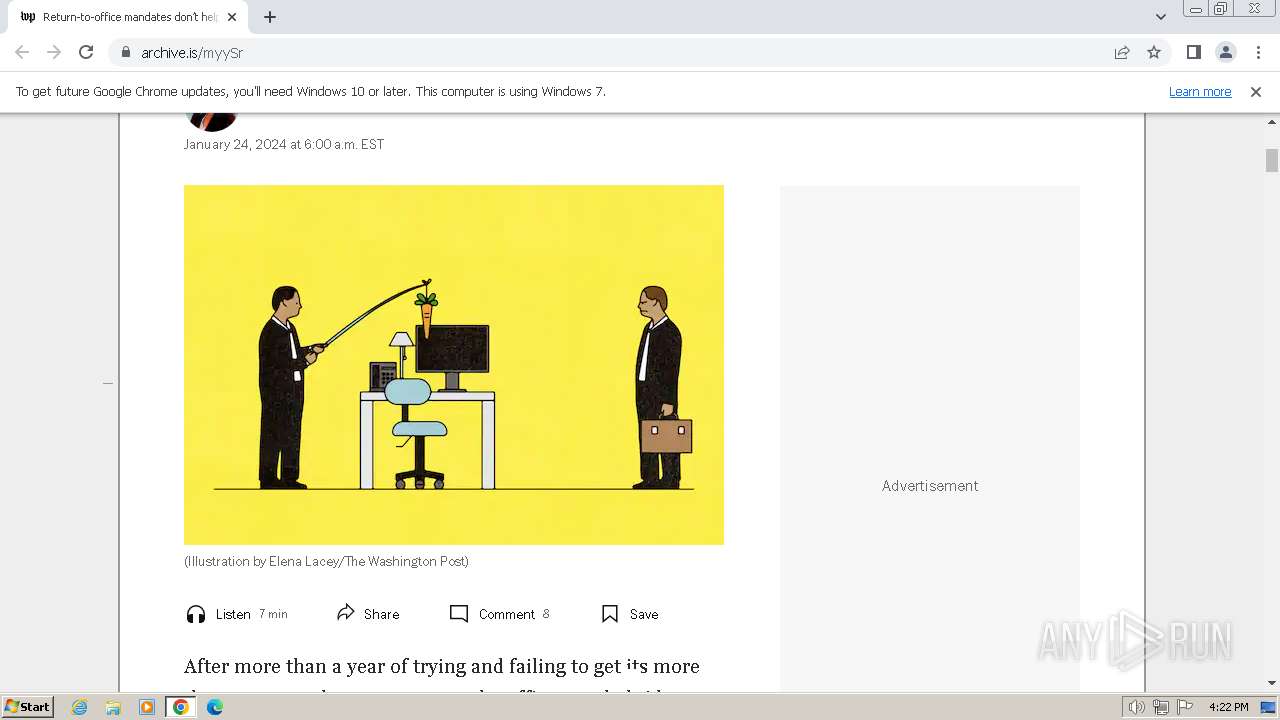Click the show desktop monitor icon

tap(1269, 707)
